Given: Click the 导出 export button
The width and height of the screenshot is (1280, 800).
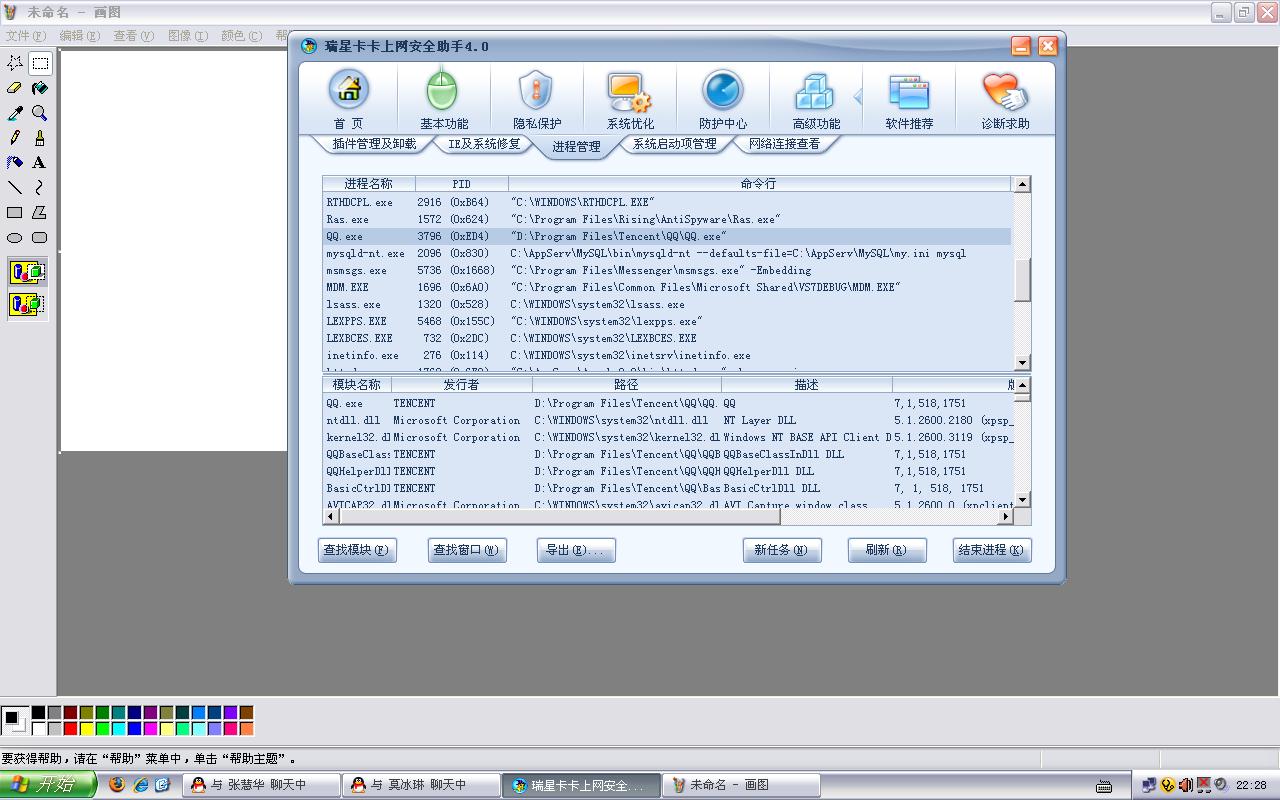Looking at the screenshot, I should [576, 550].
